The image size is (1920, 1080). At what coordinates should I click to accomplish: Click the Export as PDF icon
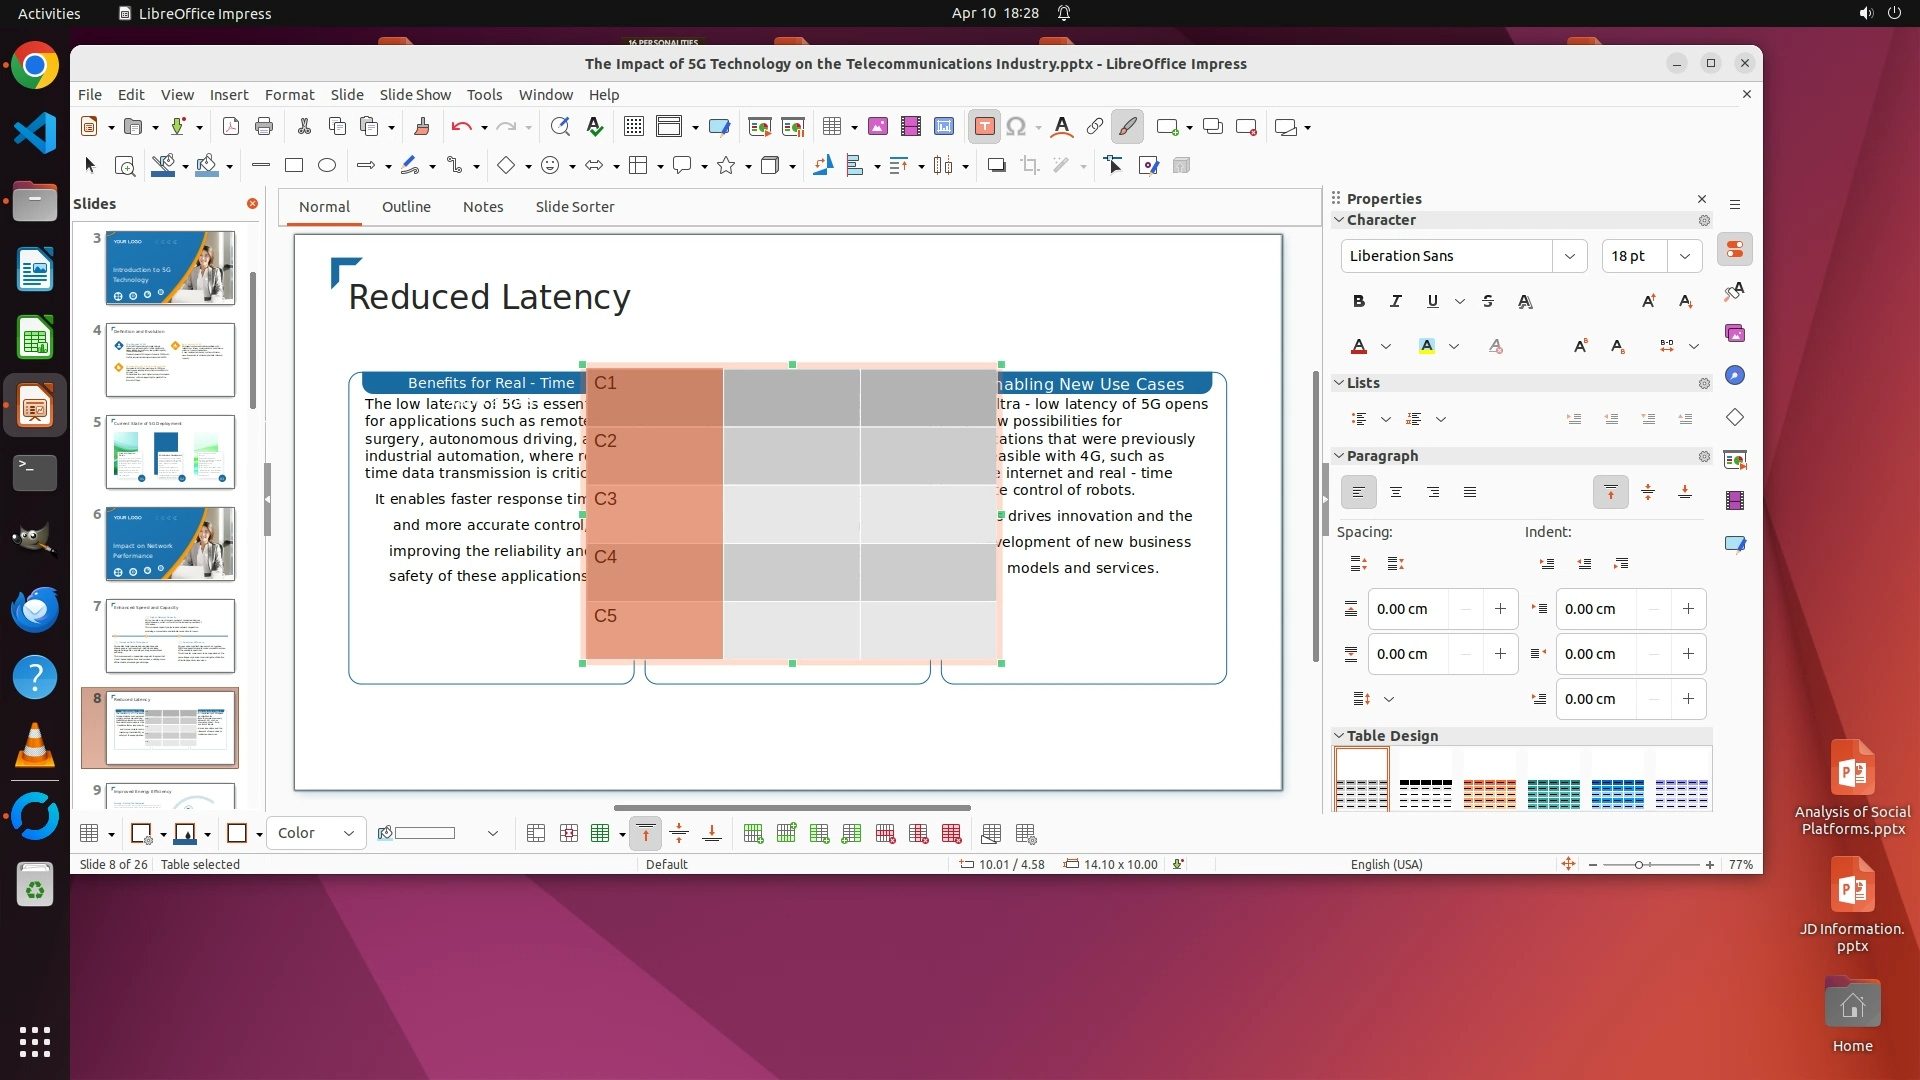(231, 127)
